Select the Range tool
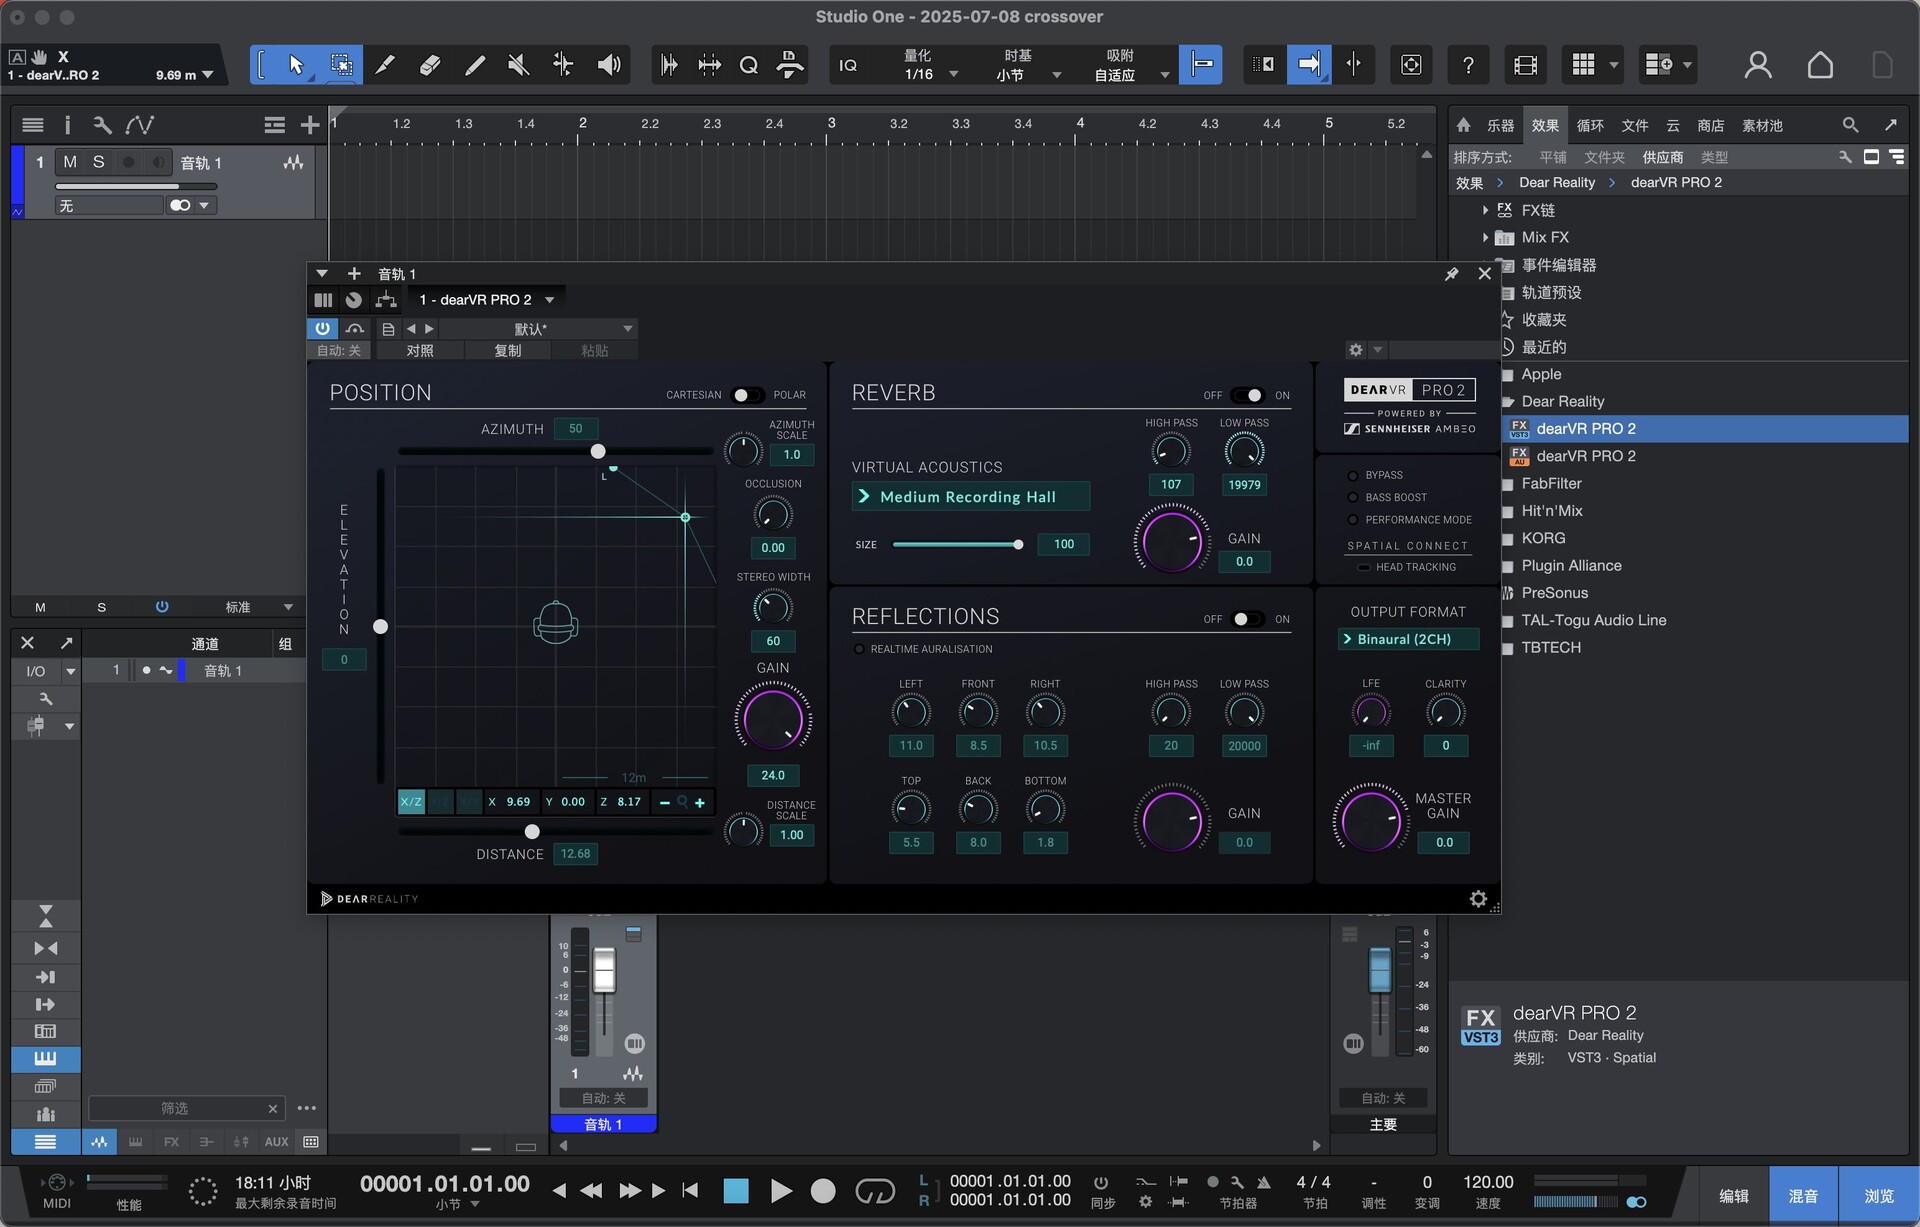 click(x=341, y=65)
